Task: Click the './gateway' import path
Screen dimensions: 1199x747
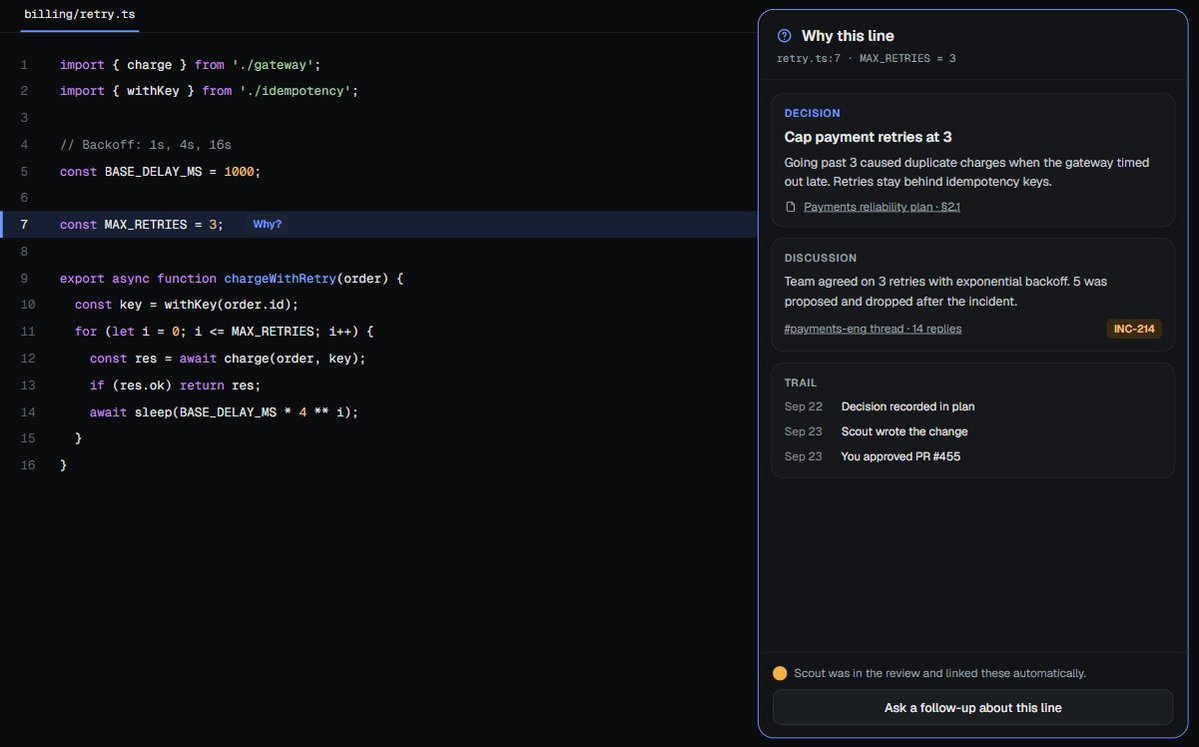Action: [273, 65]
